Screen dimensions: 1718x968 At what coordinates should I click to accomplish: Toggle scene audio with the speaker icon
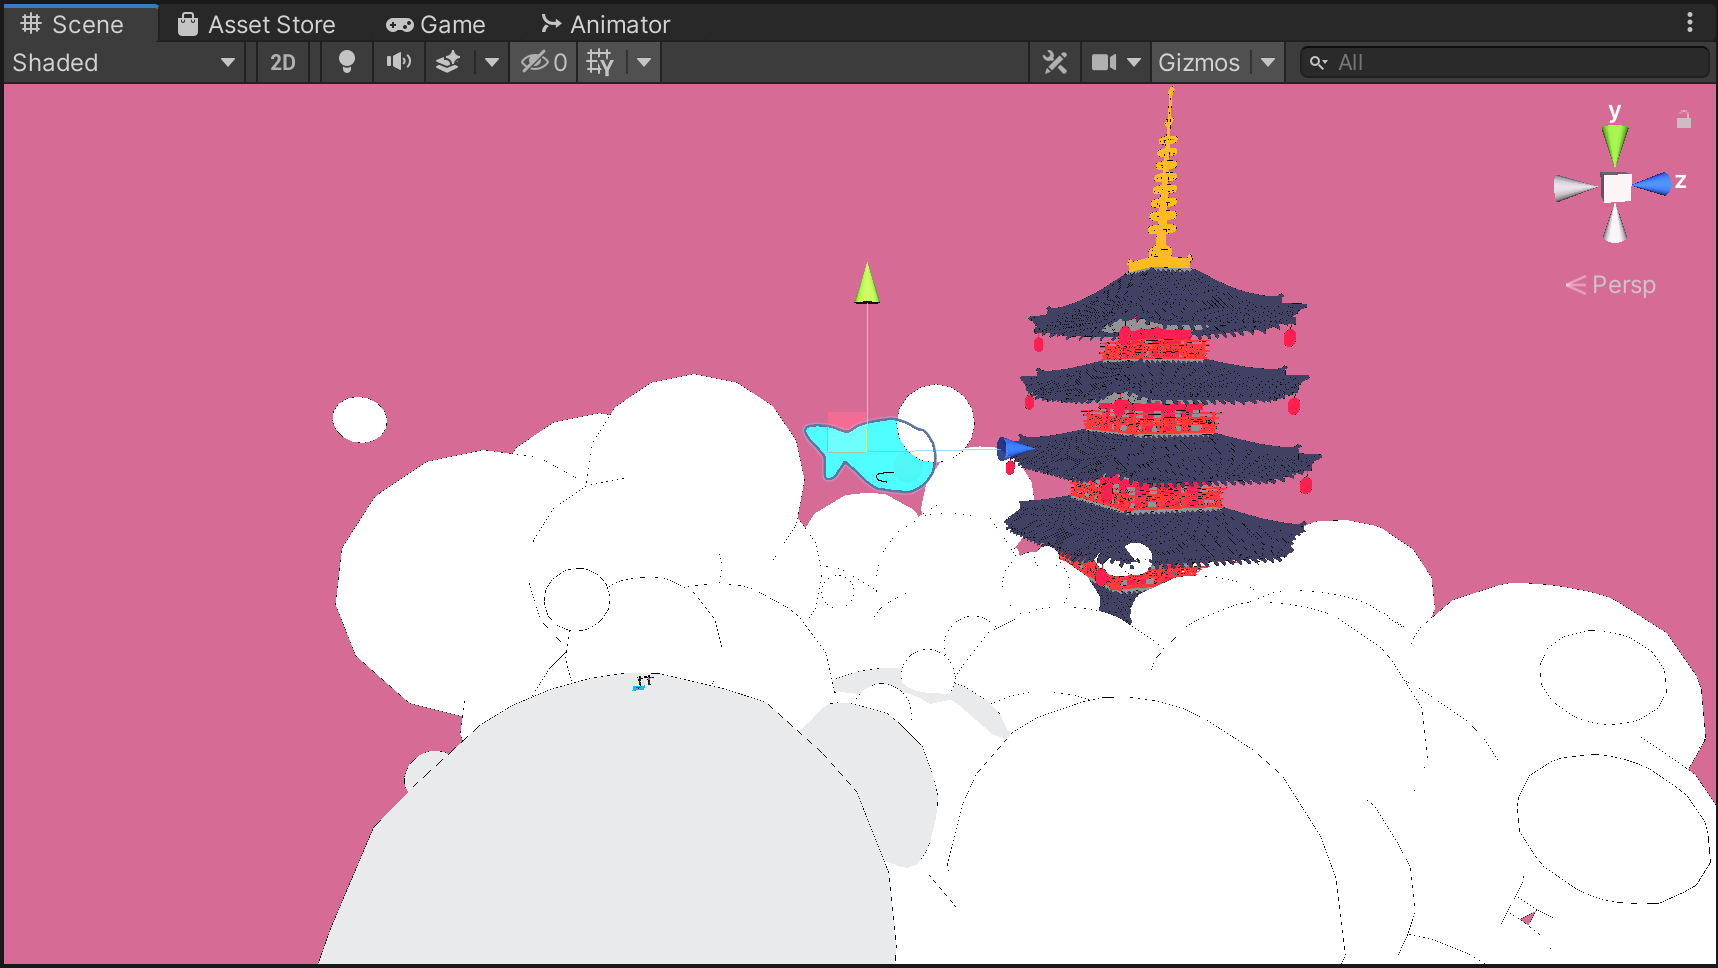(x=399, y=62)
